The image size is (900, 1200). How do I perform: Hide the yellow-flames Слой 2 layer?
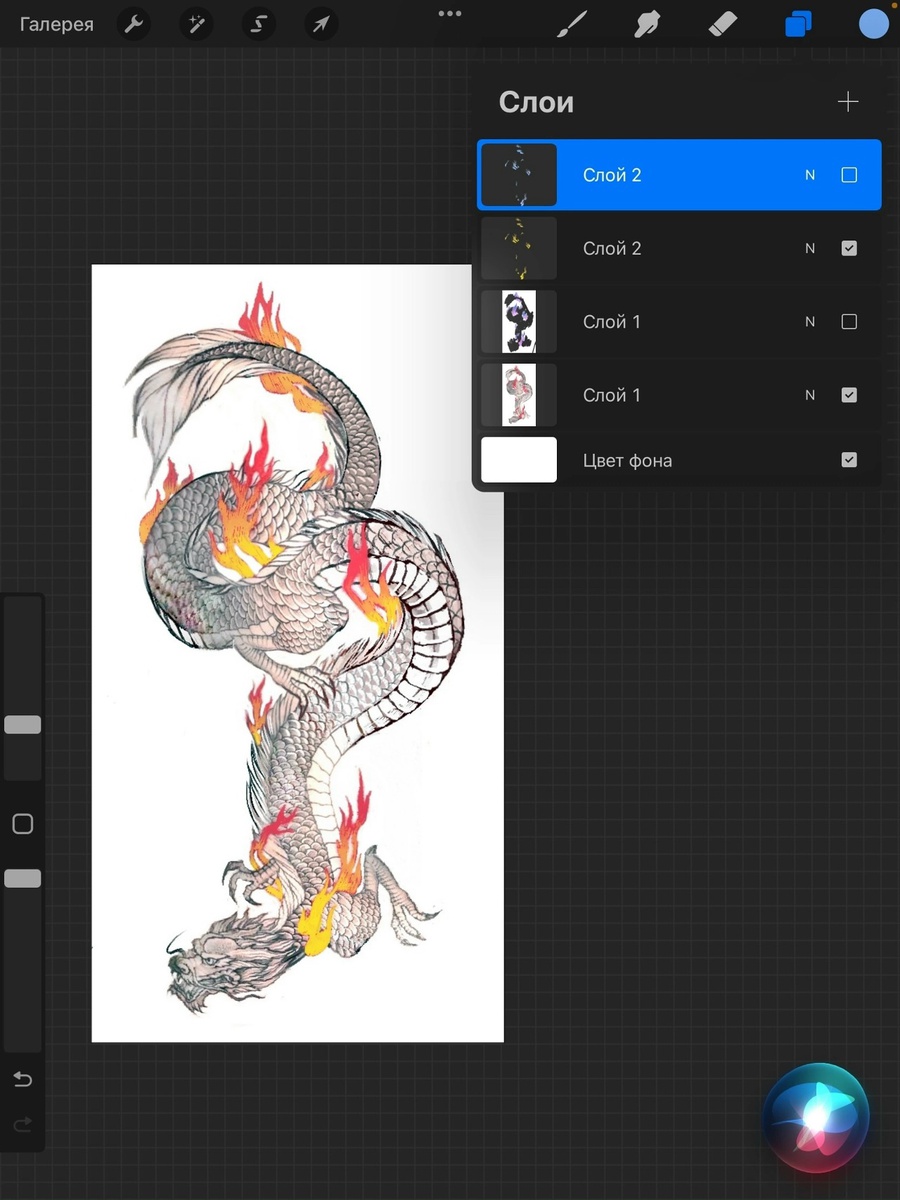pyautogui.click(x=849, y=248)
